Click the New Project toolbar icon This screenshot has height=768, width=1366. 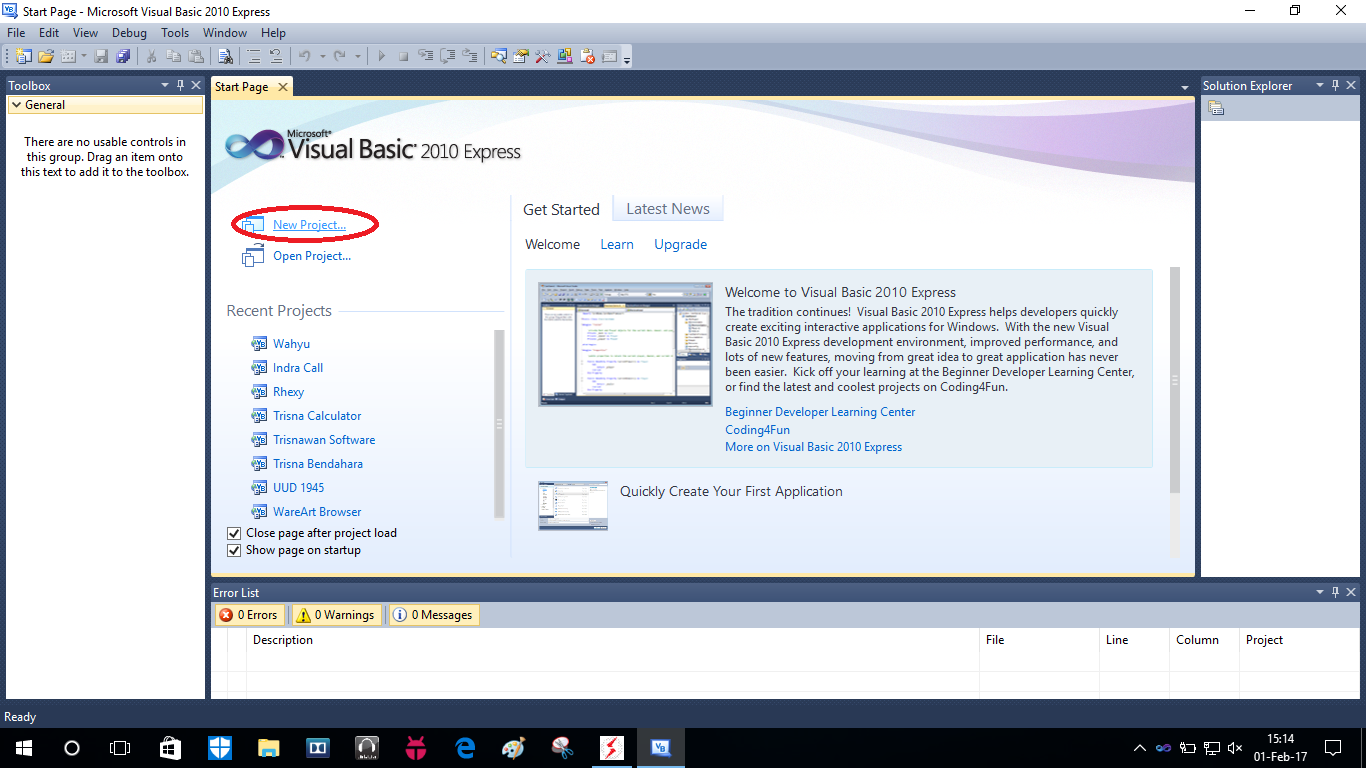click(x=23, y=56)
